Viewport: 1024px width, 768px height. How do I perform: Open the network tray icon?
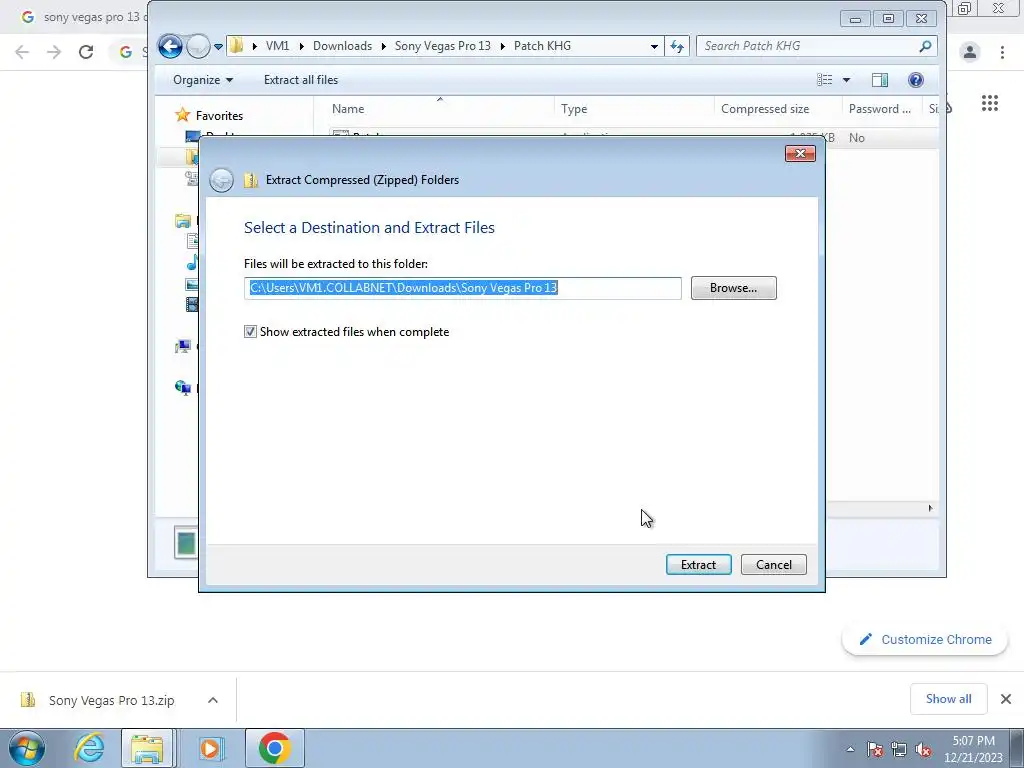(x=899, y=749)
